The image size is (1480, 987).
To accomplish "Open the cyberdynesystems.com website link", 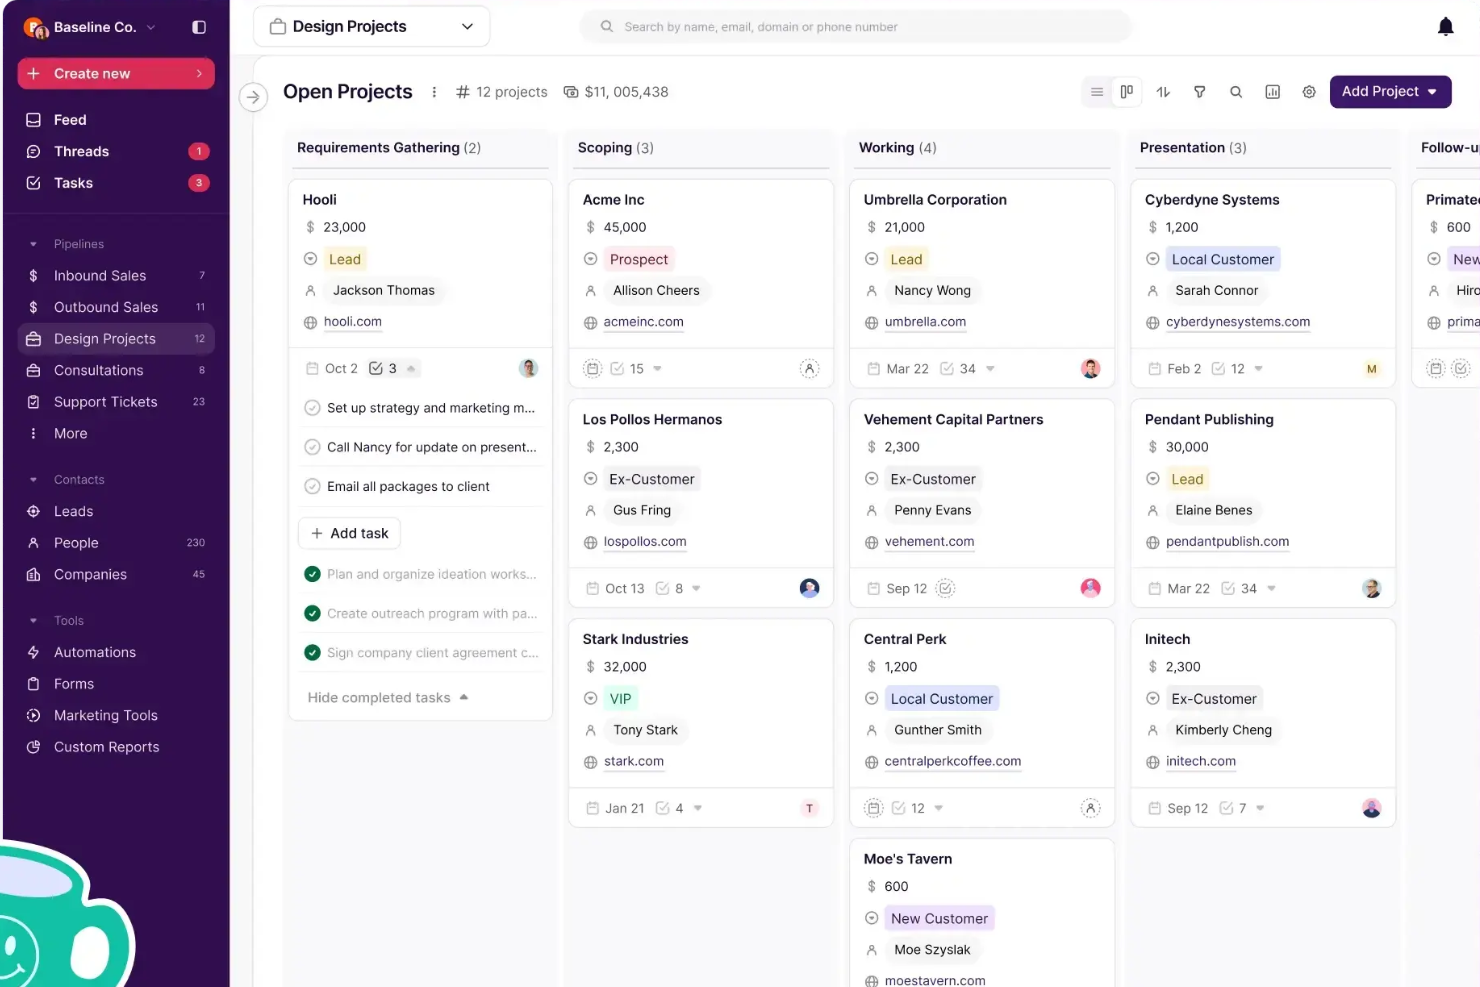I will point(1238,321).
